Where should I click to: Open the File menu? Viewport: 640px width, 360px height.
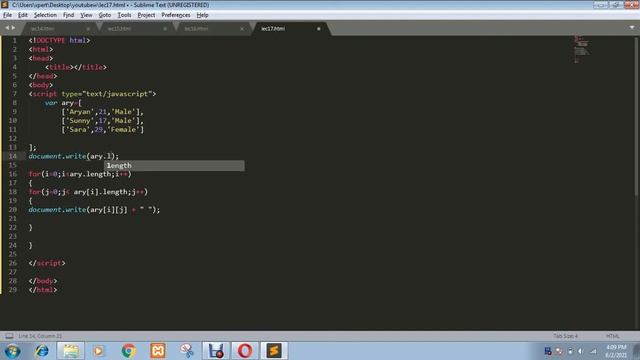7,15
